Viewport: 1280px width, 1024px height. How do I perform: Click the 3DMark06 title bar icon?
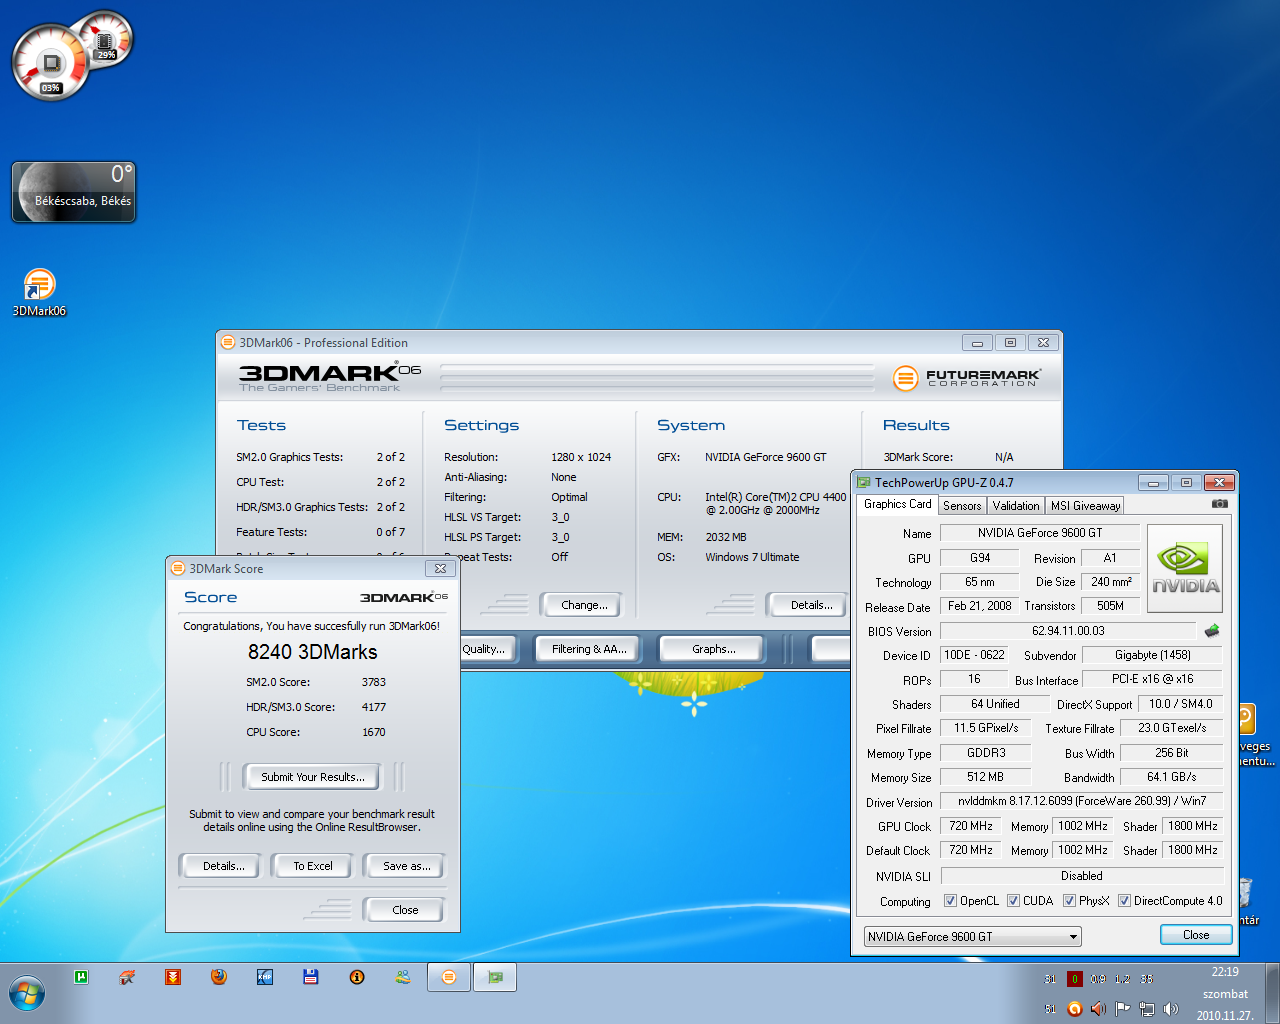228,342
